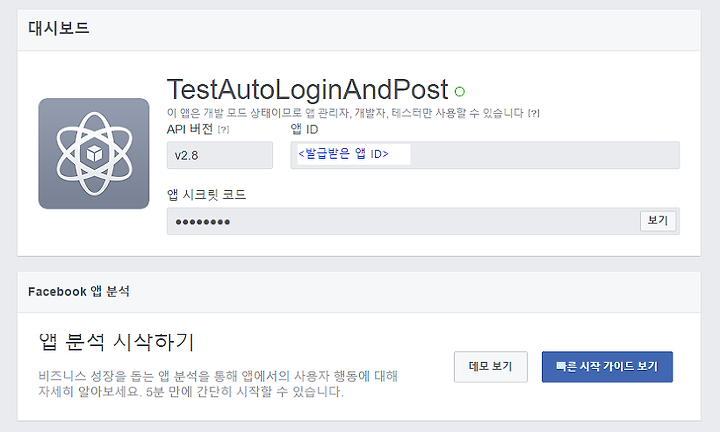Viewport: 720px width, 432px height.
Task: Reveal app secret with 보기 button
Action: coord(658,221)
